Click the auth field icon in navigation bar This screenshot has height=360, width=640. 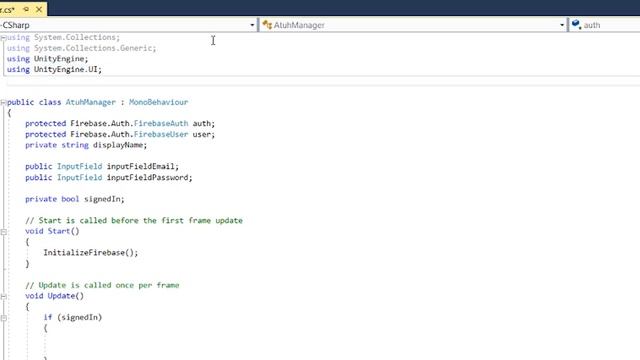(576, 24)
